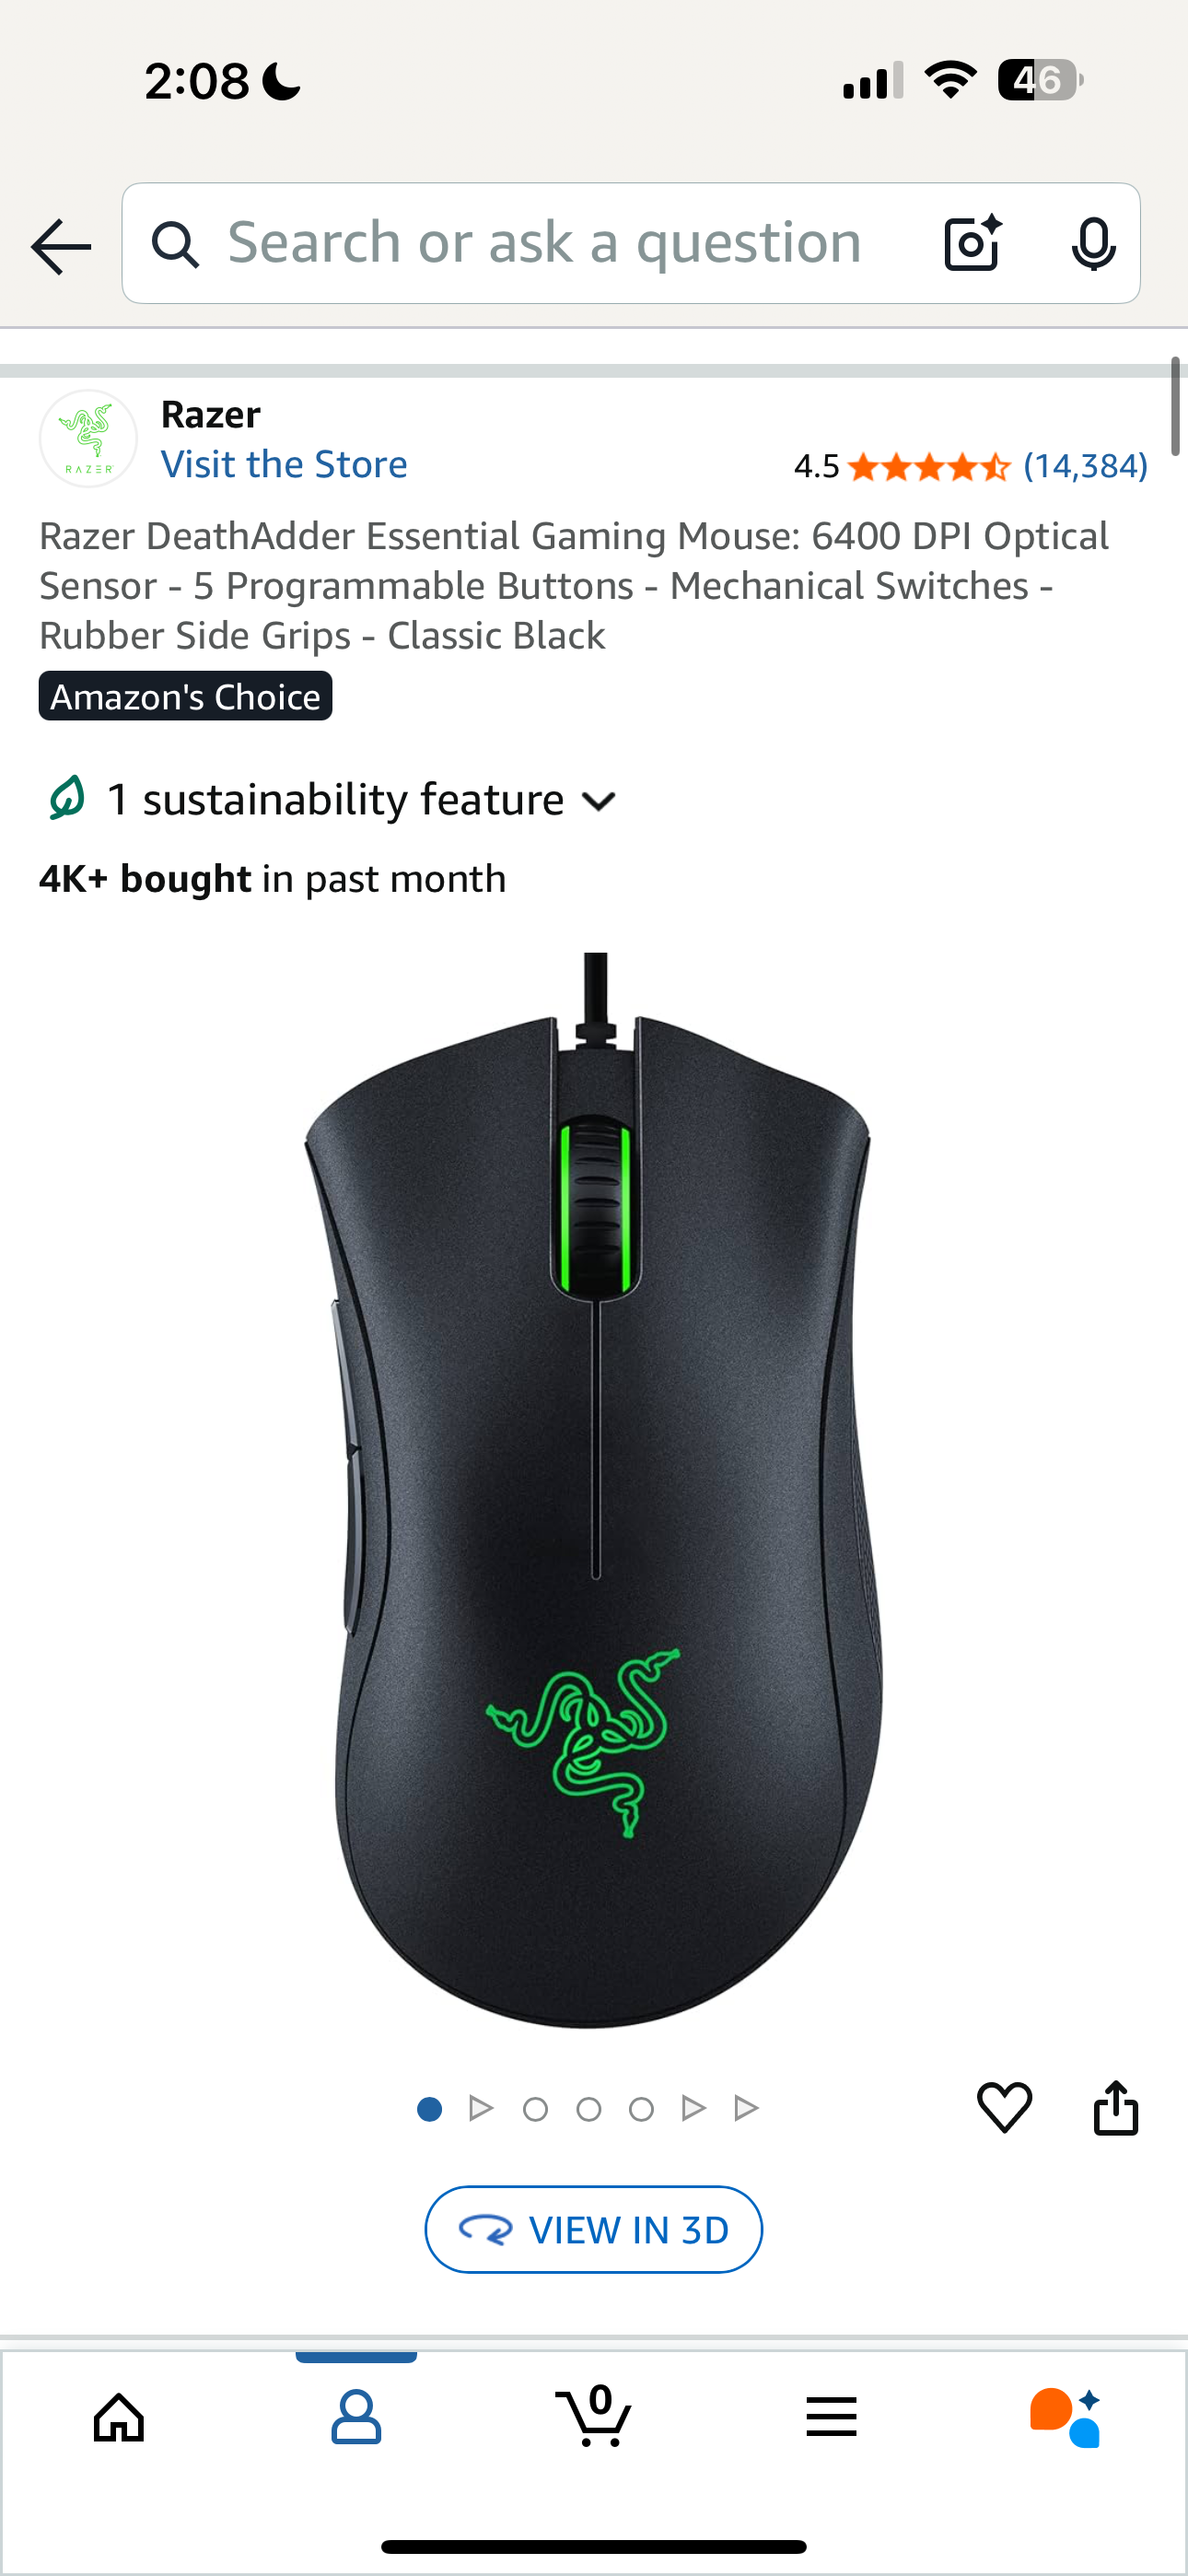The image size is (1188, 2576).
Task: Expand the 1 sustainability feature dropdown
Action: tap(330, 800)
